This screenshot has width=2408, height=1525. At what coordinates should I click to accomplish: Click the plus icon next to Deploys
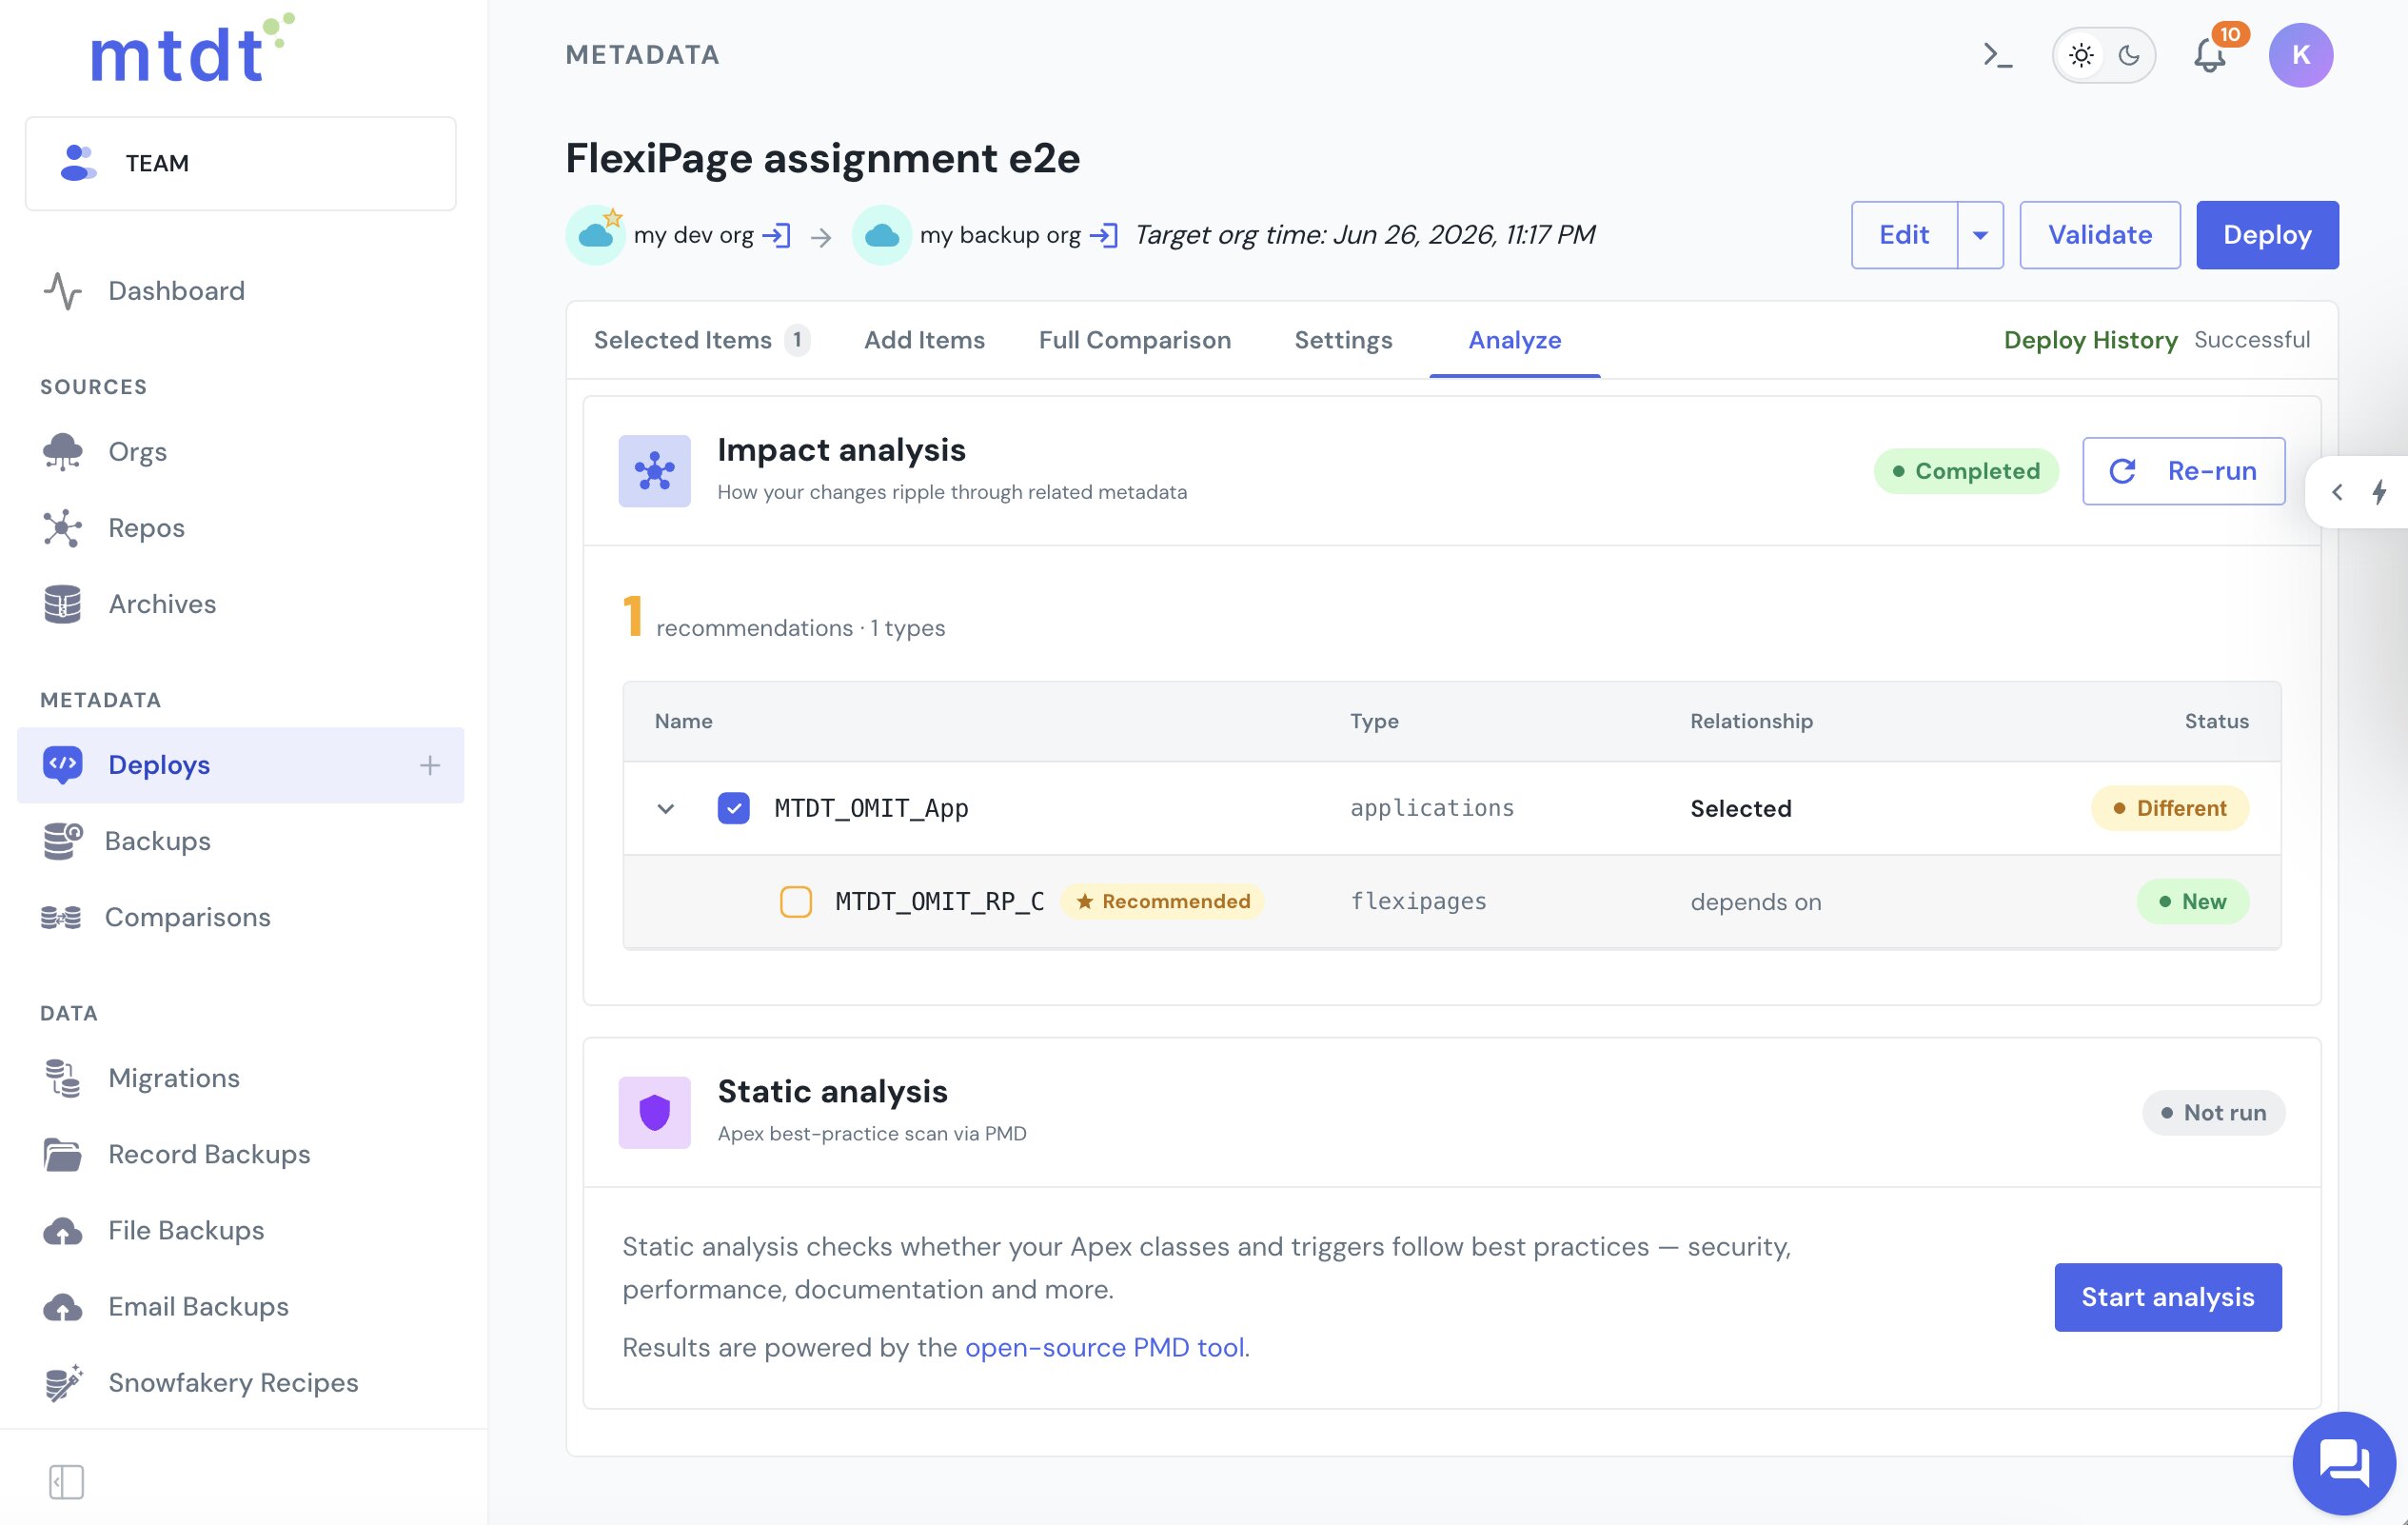(x=430, y=766)
